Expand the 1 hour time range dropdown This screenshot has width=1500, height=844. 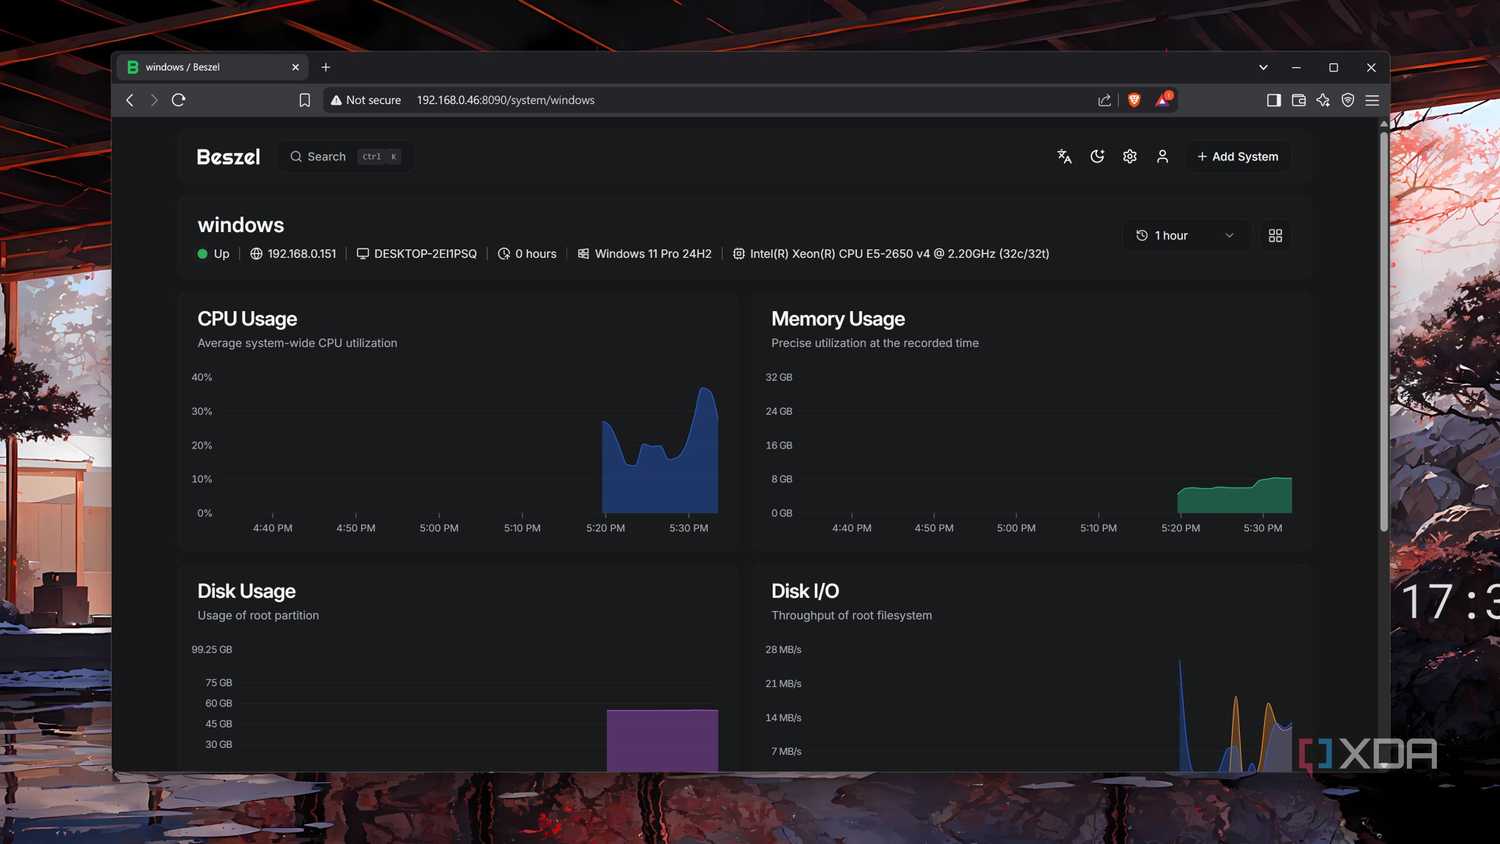(x=1185, y=235)
